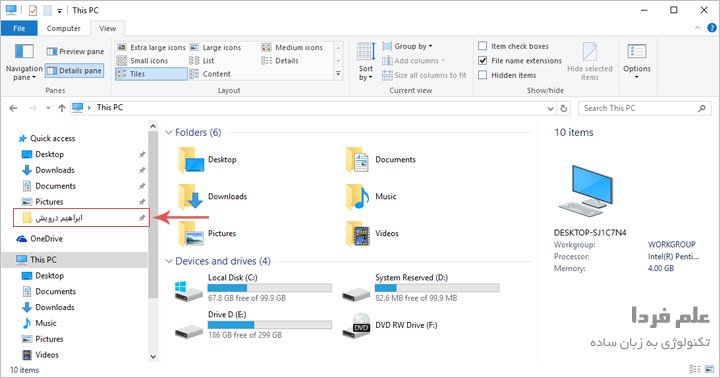Image resolution: width=720 pixels, height=378 pixels.
Task: Click the refresh icon beside address bar
Action: [564, 108]
